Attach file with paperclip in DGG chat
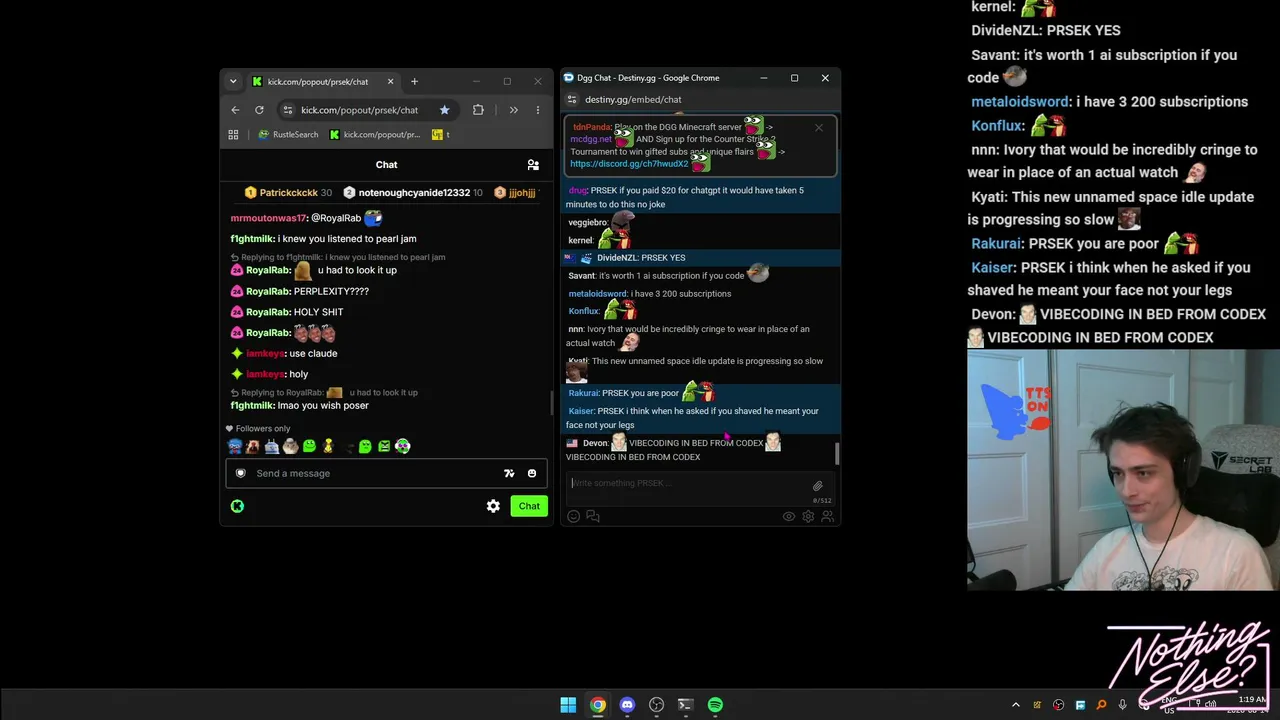This screenshot has height=720, width=1280. 818,486
